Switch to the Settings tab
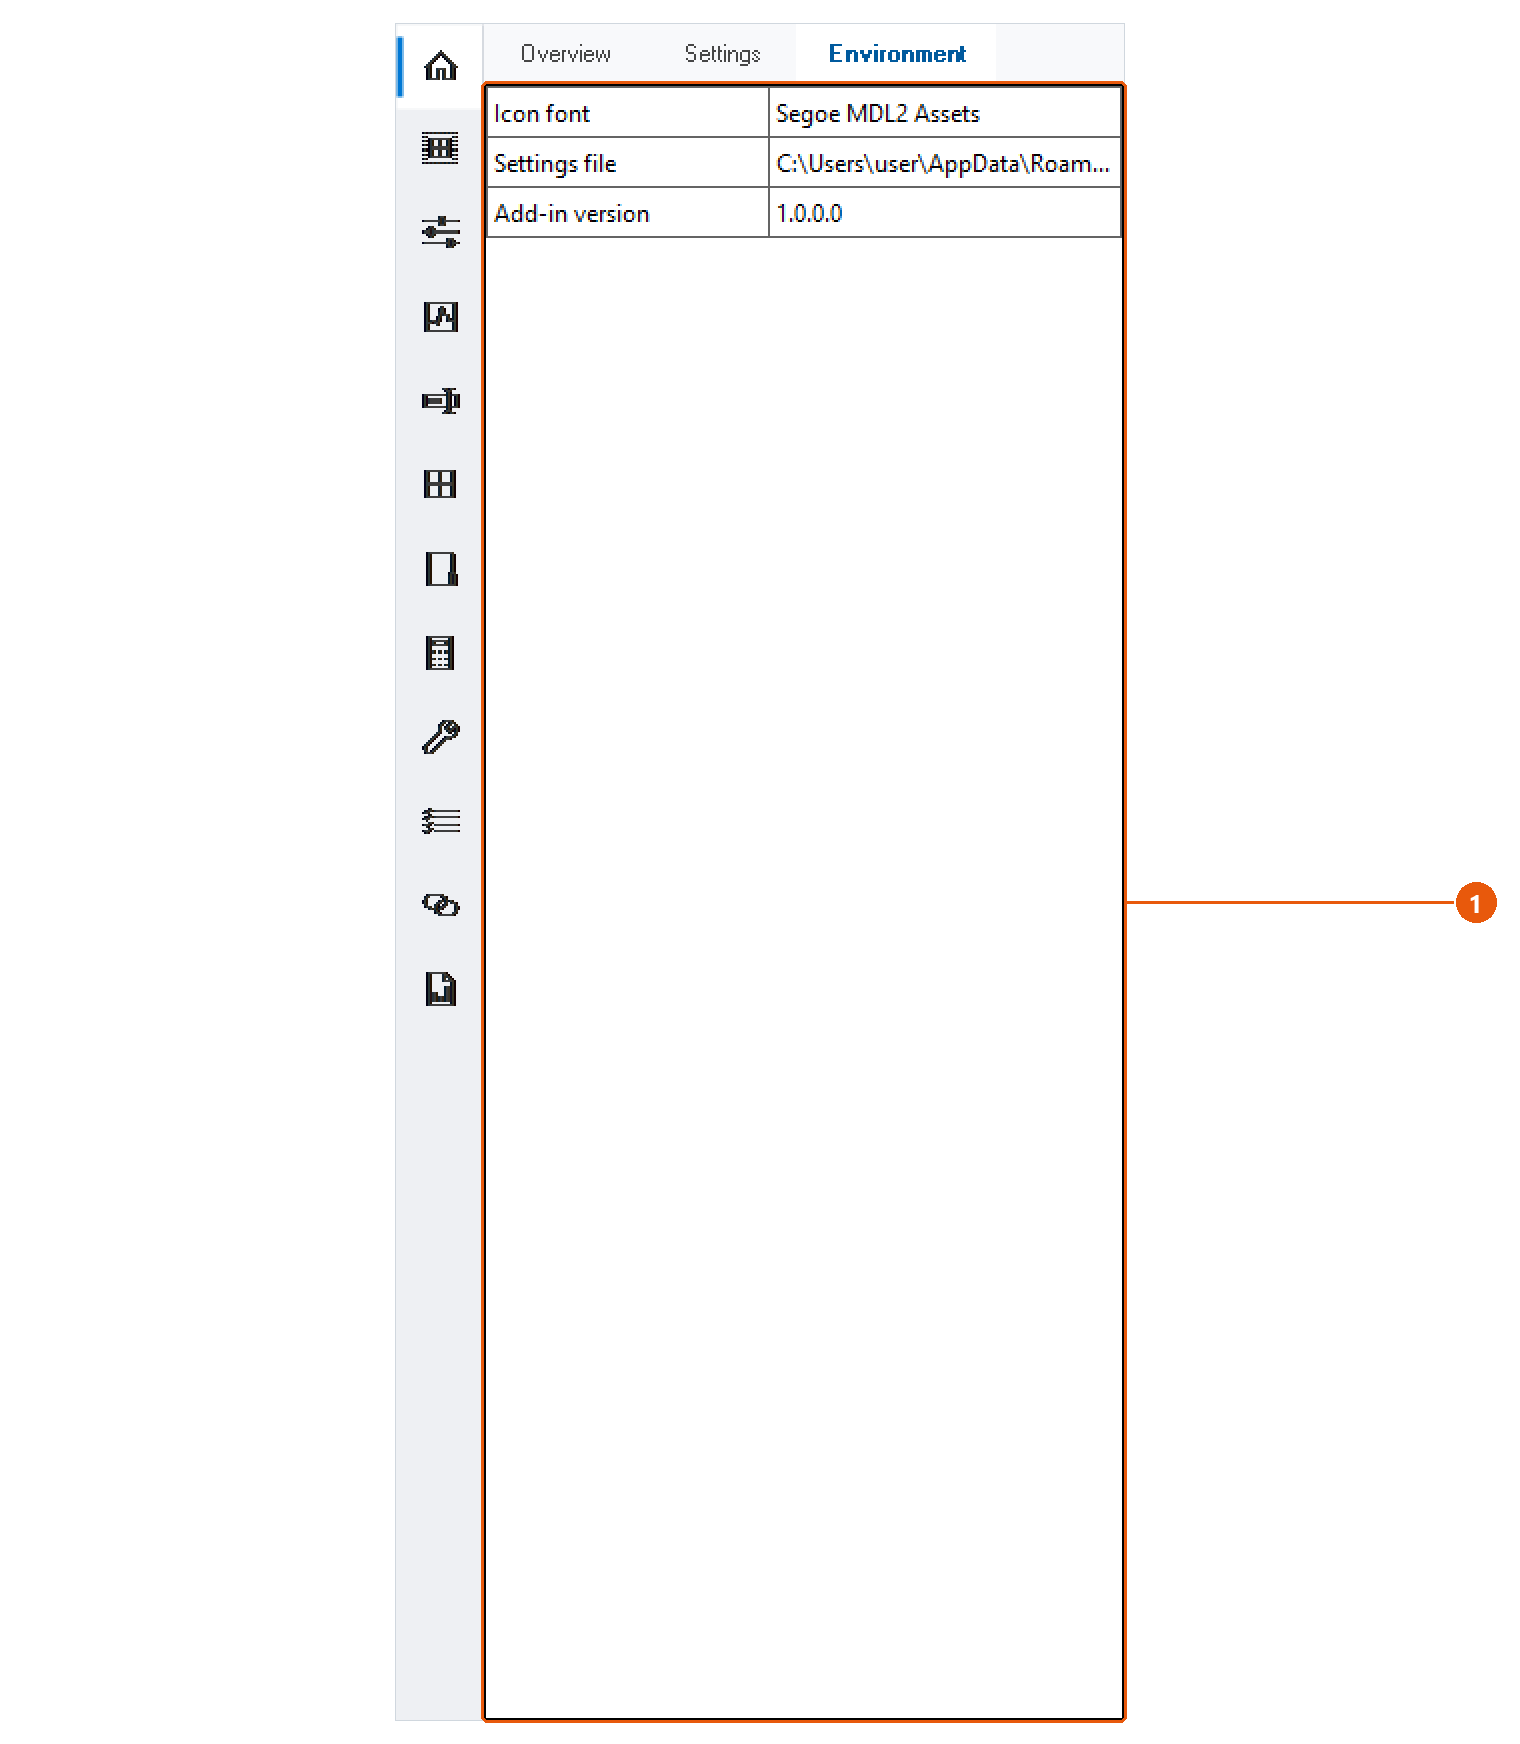Image resolution: width=1520 pixels, height=1744 pixels. [722, 54]
